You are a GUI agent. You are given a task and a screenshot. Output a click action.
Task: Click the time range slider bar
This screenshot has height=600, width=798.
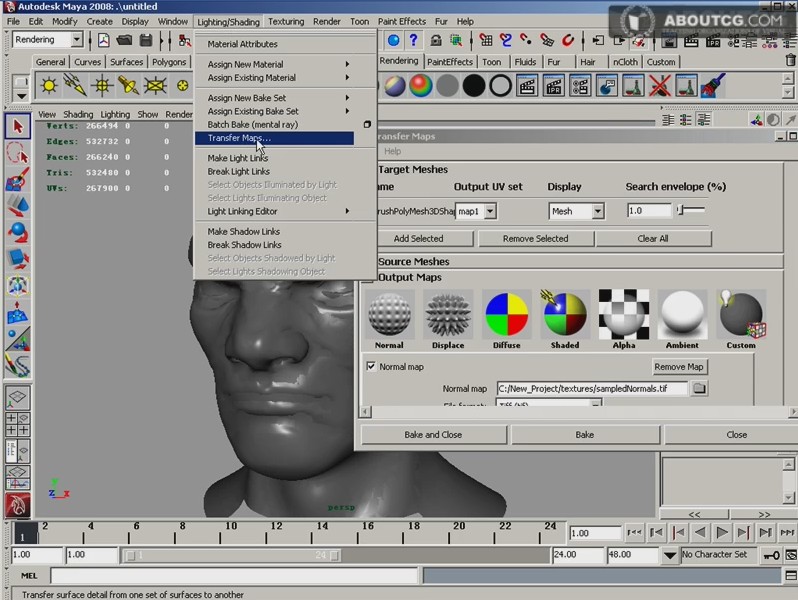coord(232,555)
